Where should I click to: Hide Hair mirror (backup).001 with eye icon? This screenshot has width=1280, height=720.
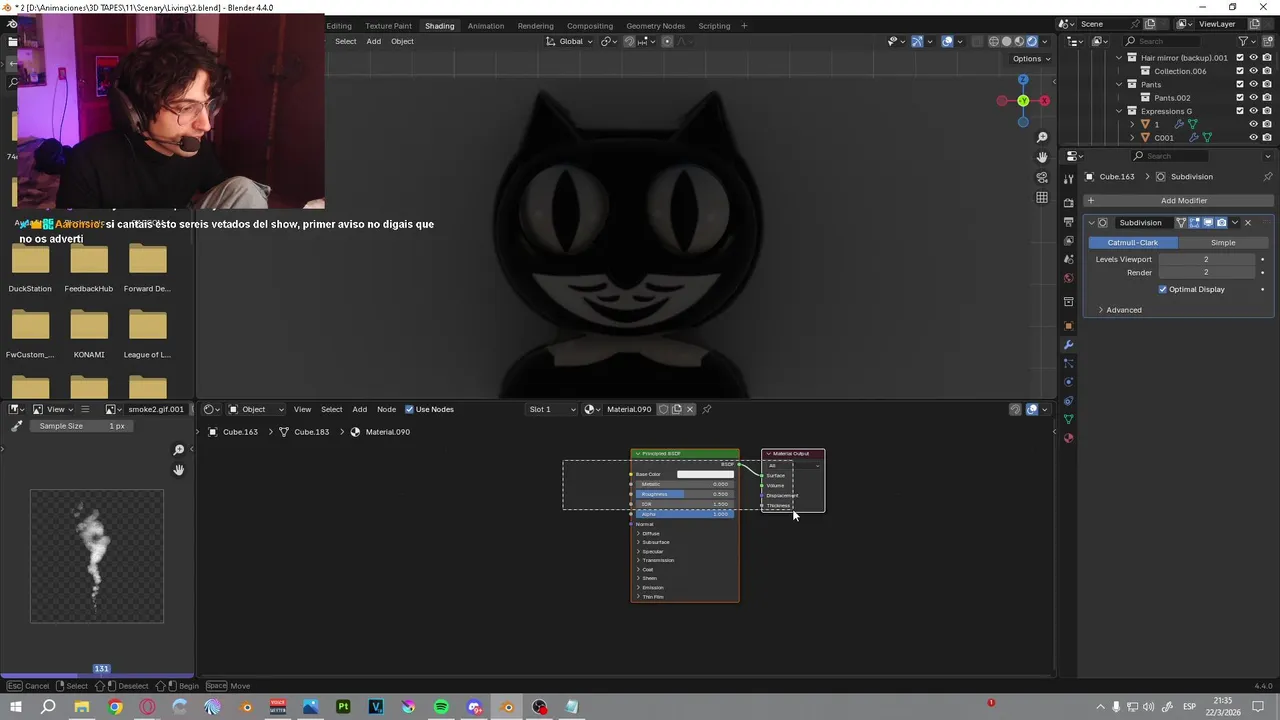1253,58
